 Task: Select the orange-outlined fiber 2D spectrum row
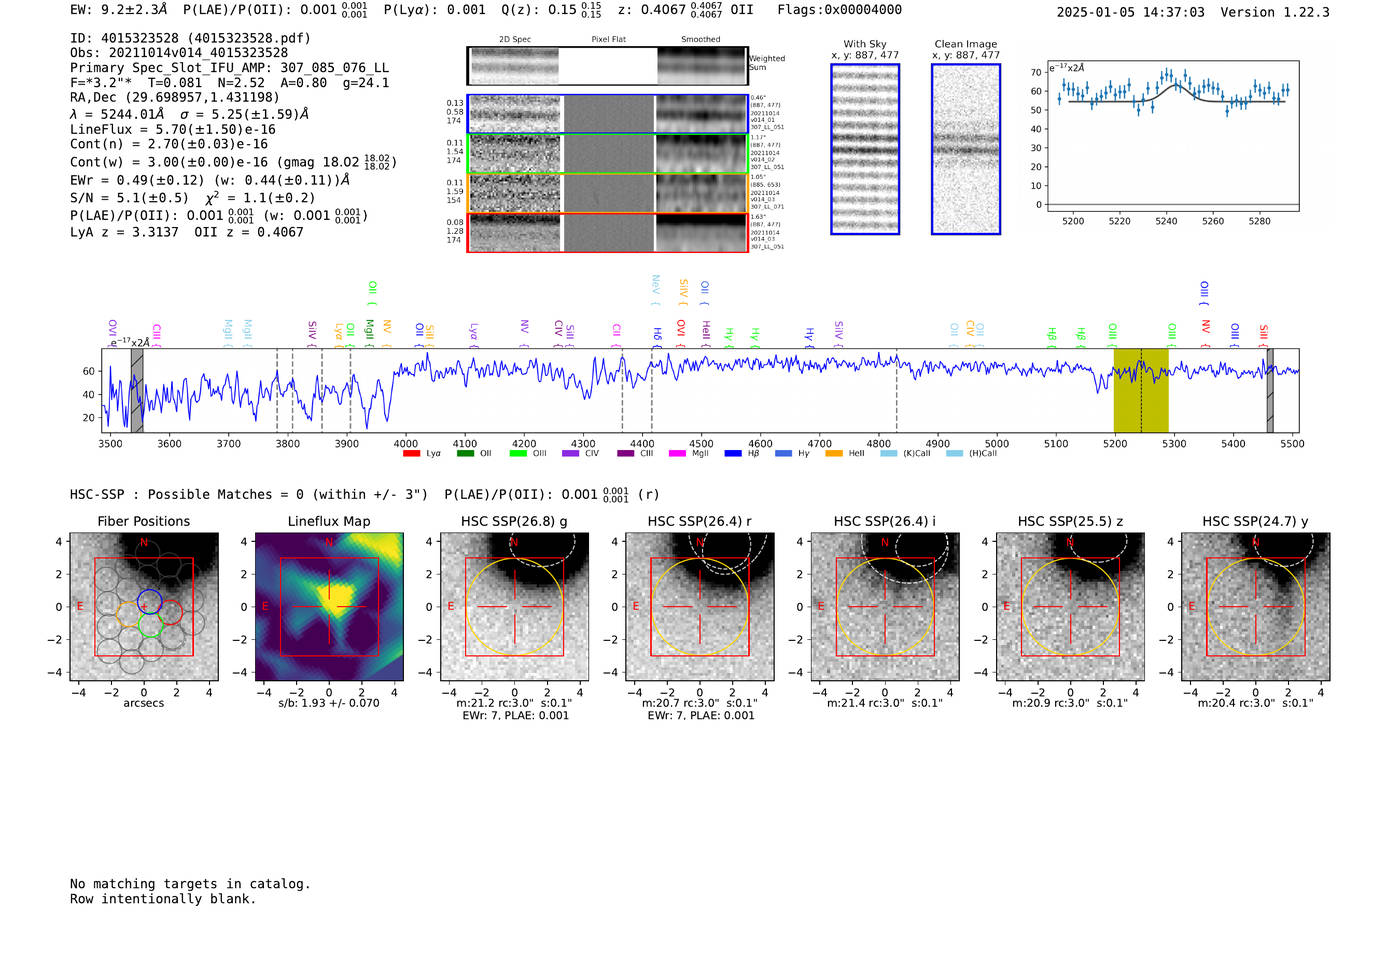(x=608, y=193)
